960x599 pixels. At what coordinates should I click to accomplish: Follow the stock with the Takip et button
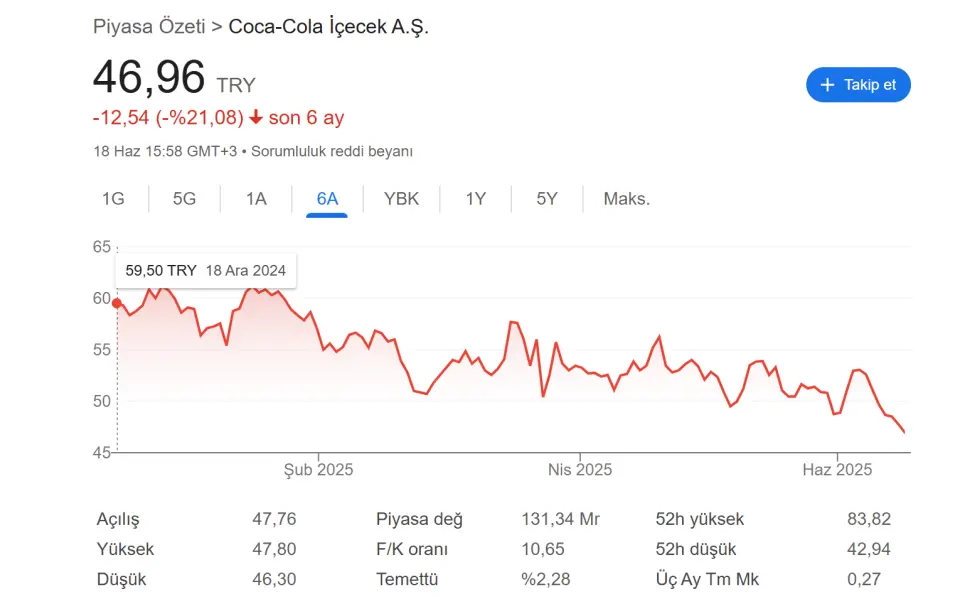[858, 85]
